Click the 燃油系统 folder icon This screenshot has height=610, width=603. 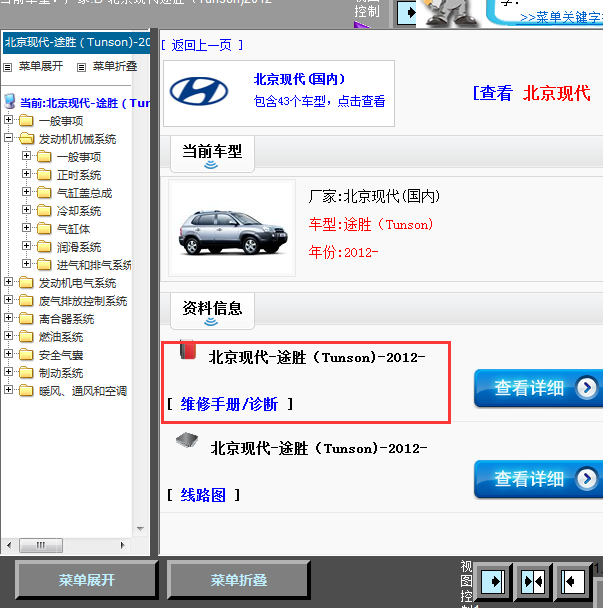pos(26,336)
